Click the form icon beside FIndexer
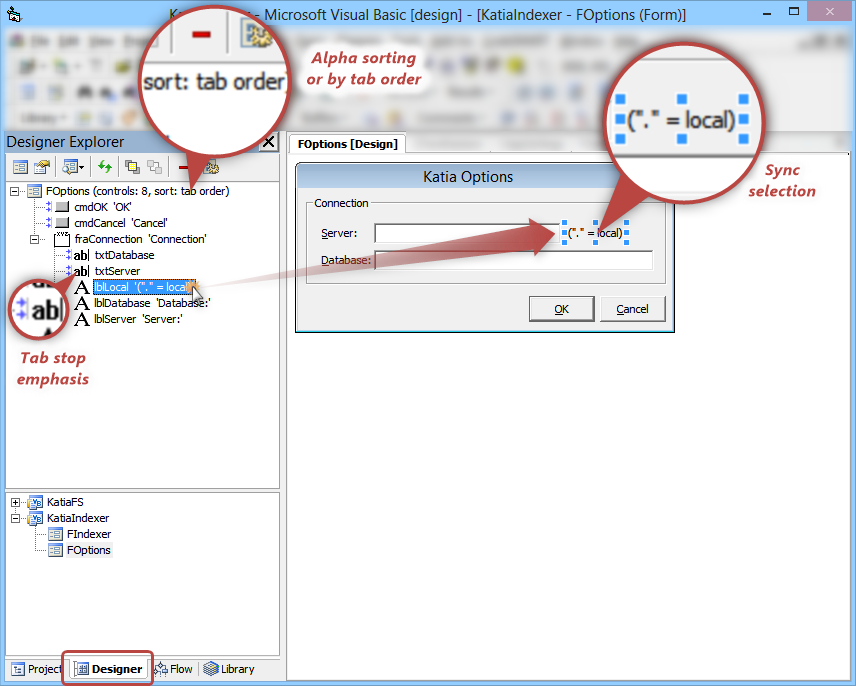The height and width of the screenshot is (686, 856). [x=55, y=534]
